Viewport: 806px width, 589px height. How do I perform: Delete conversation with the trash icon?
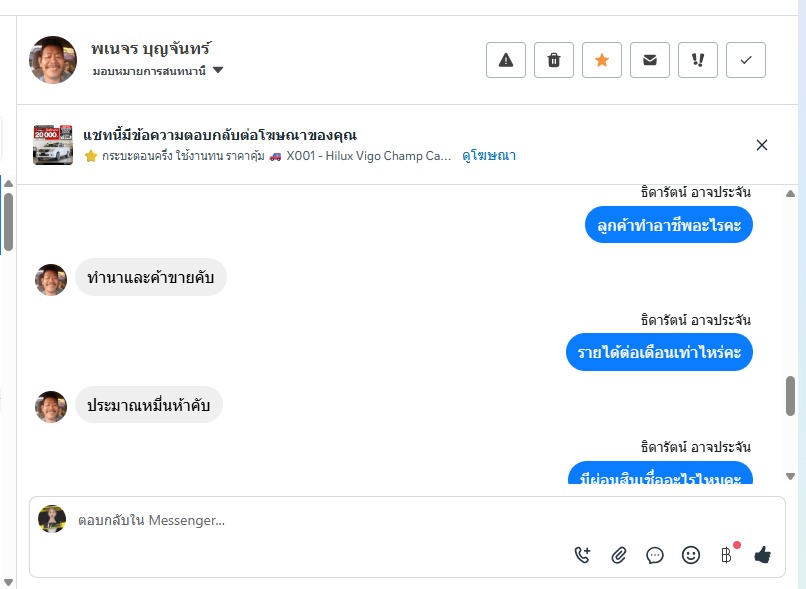tap(554, 60)
